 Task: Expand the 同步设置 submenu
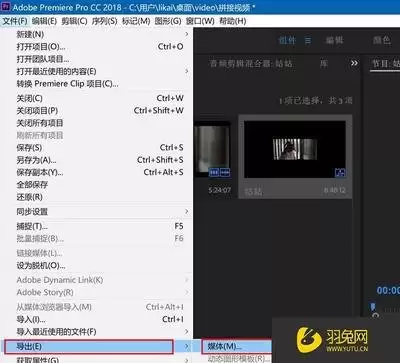[x=96, y=211]
